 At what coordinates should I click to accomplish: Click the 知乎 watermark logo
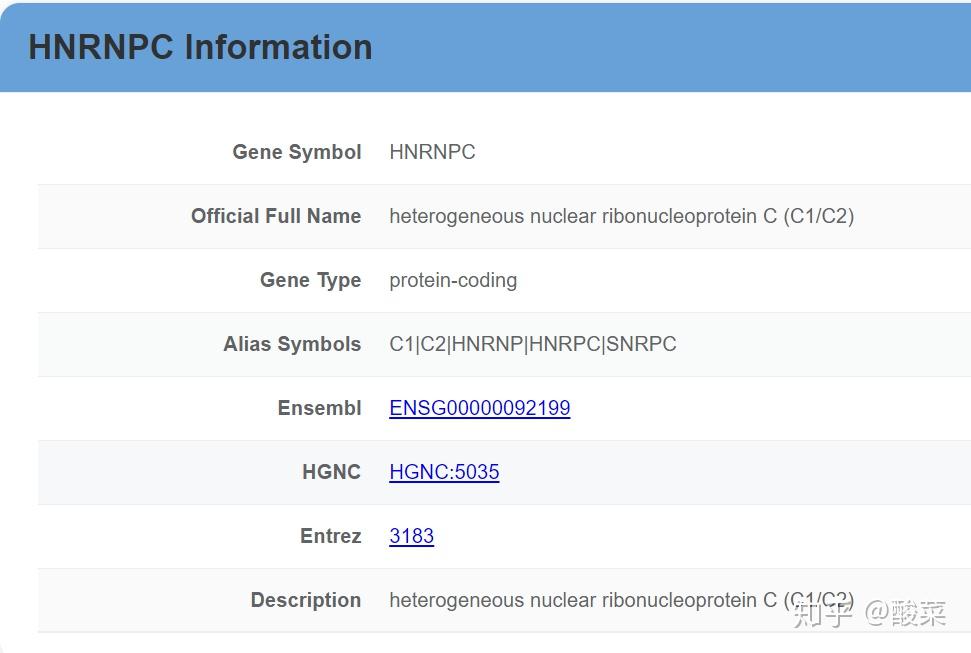822,613
